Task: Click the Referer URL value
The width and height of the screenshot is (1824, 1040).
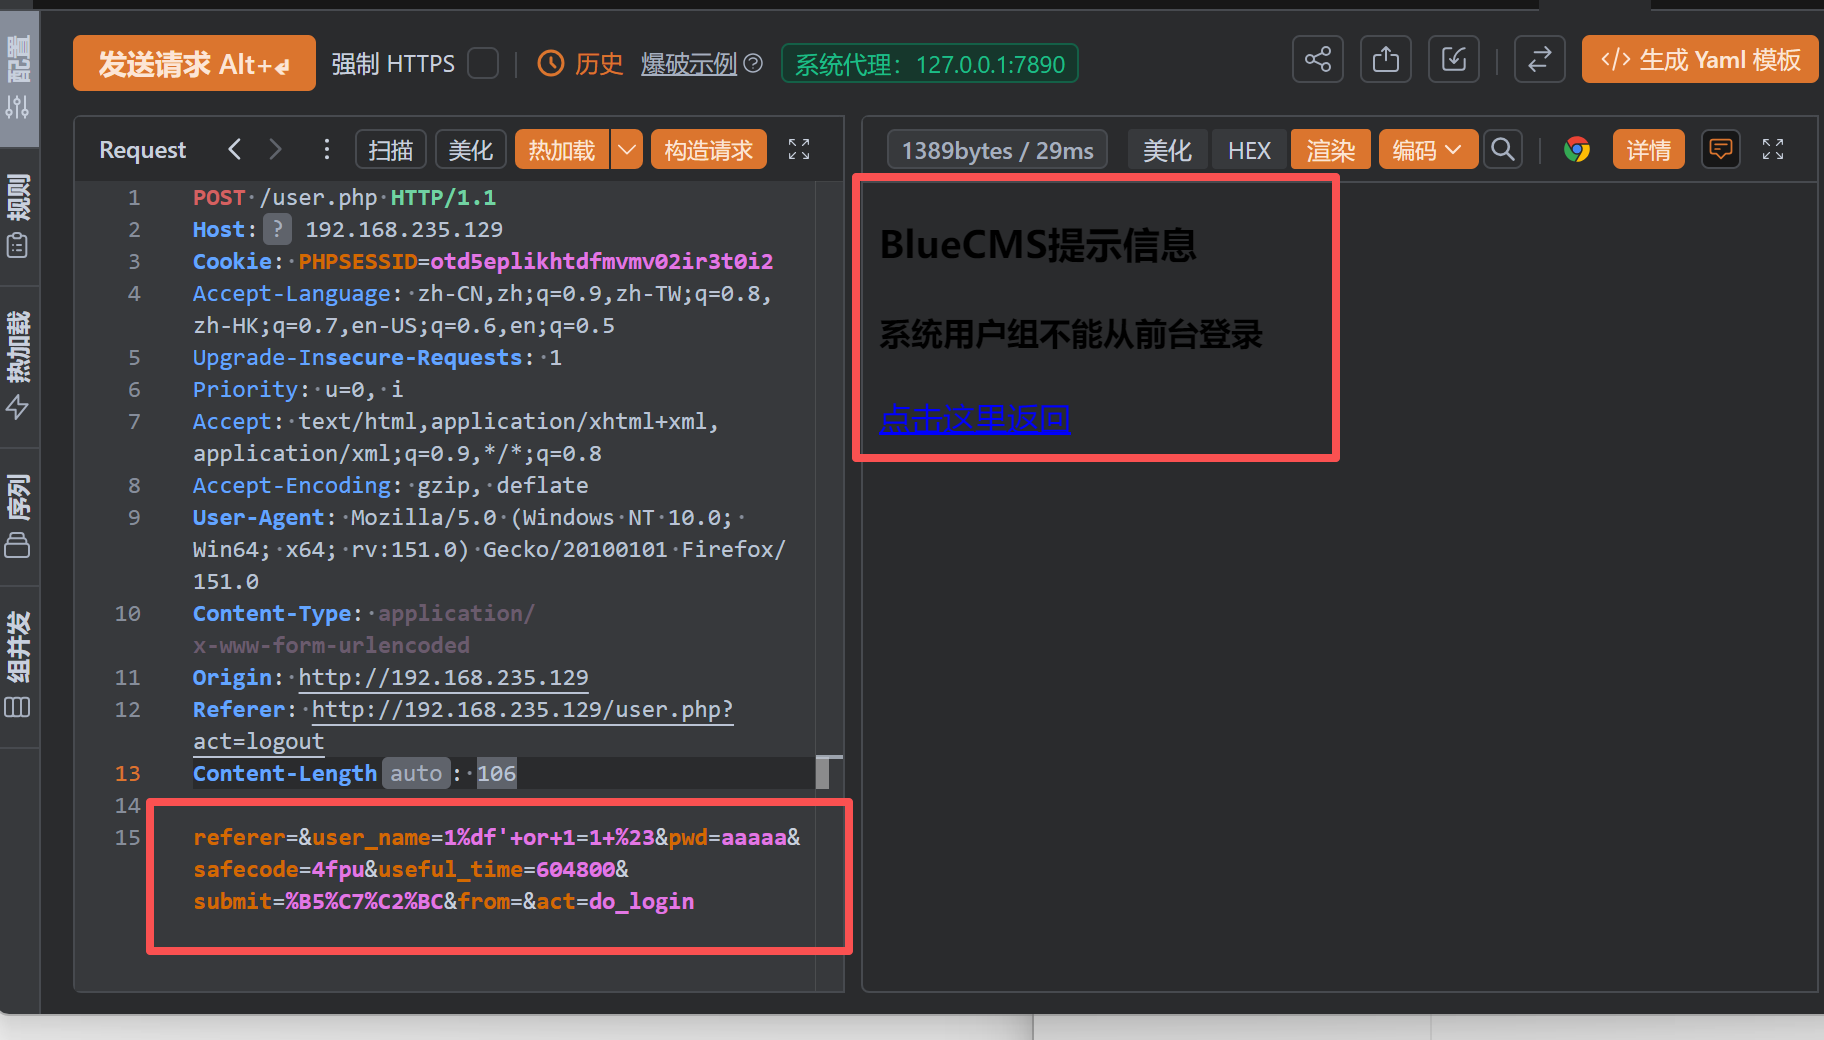Action: pos(463,725)
